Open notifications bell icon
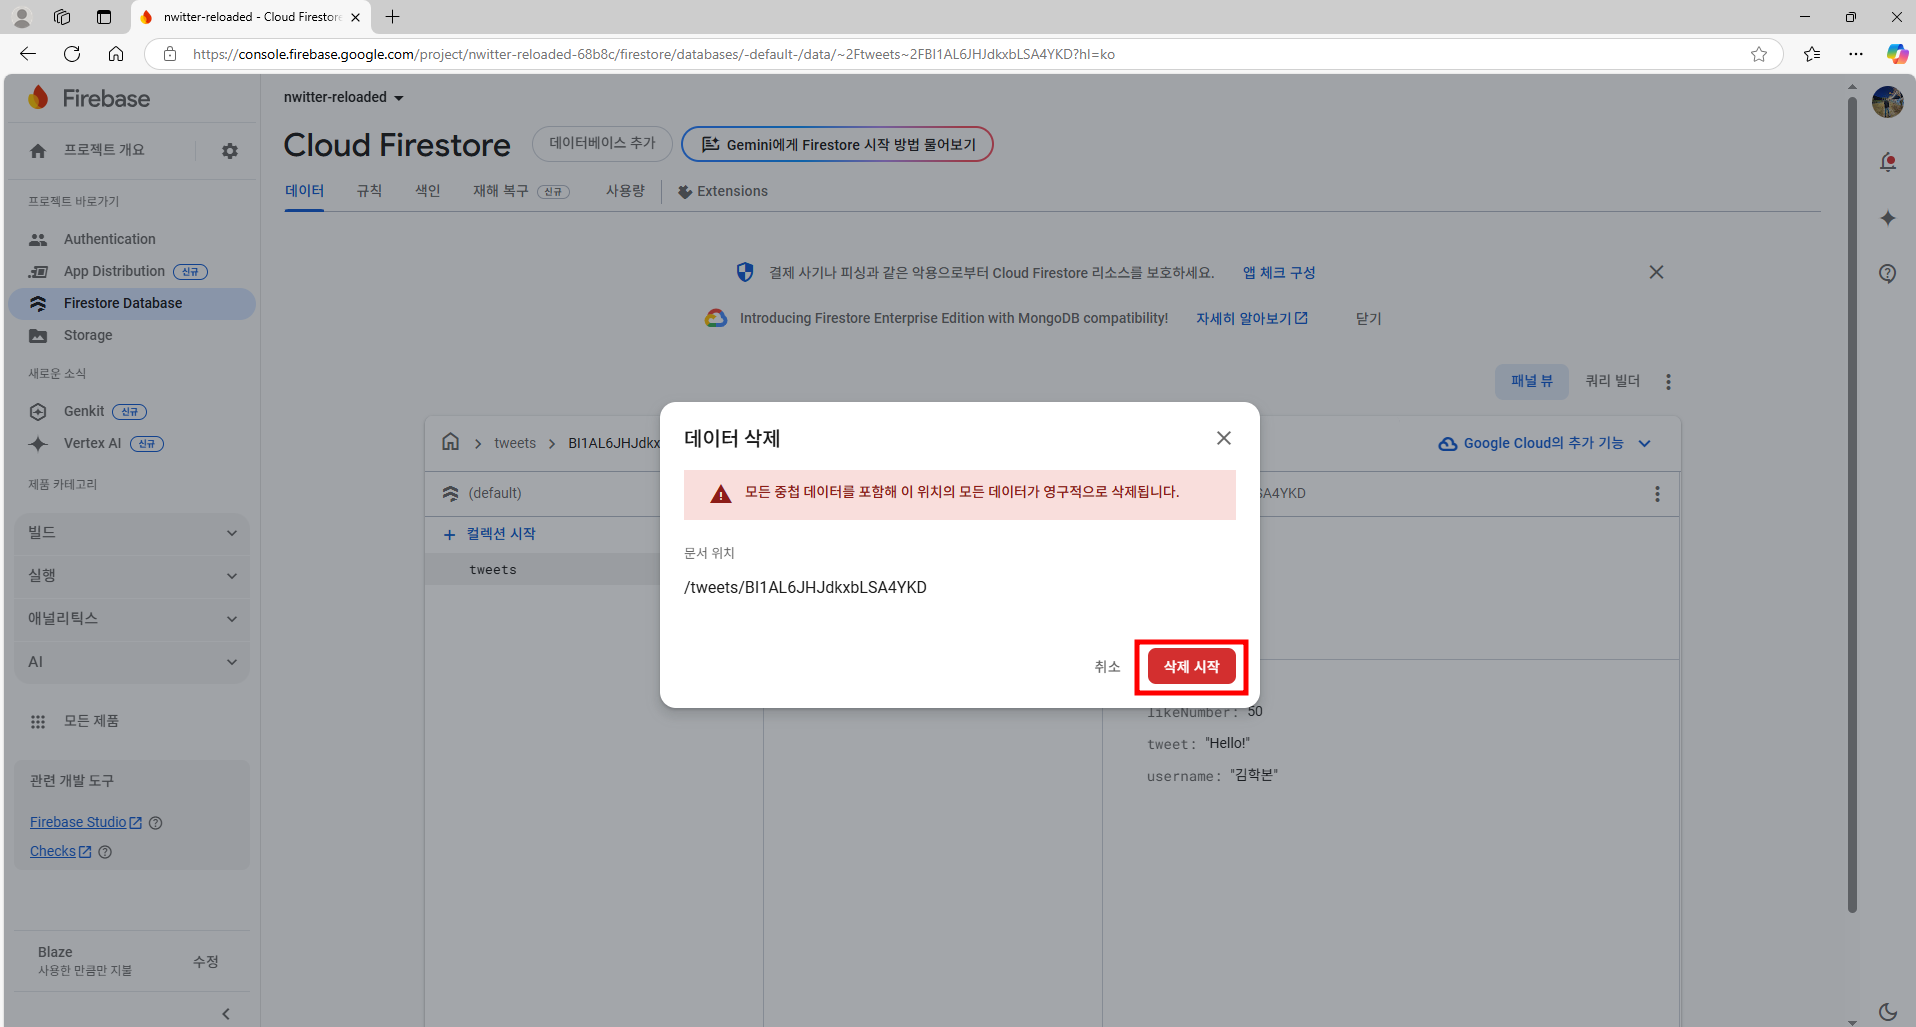The image size is (1916, 1027). (1888, 162)
